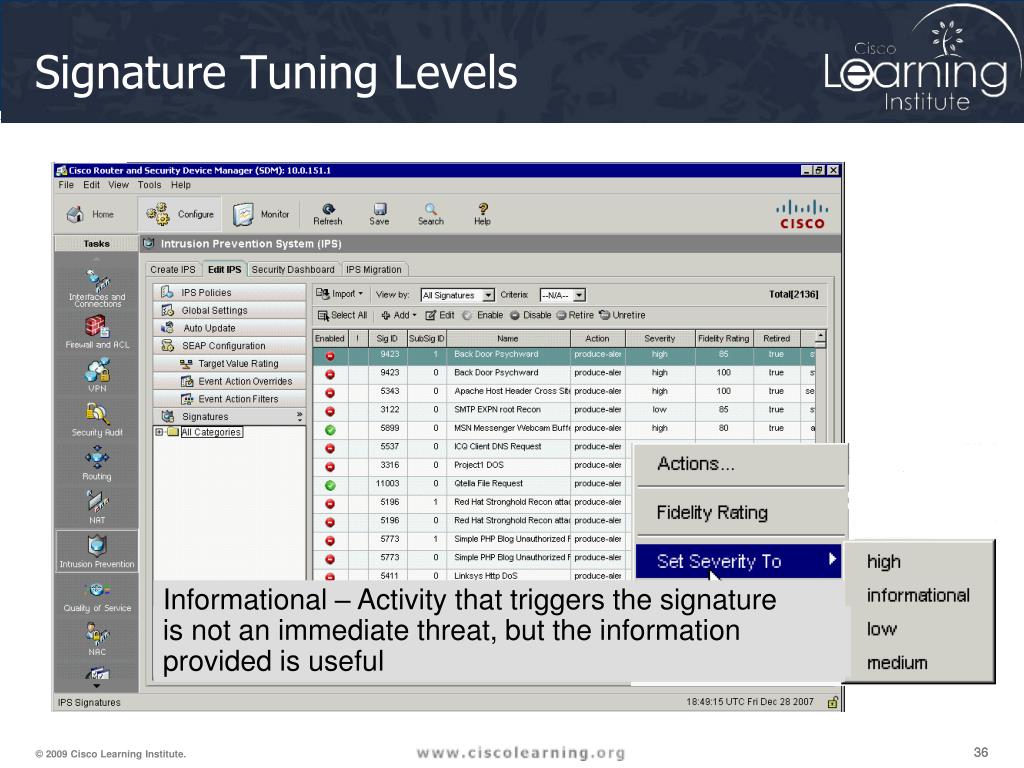Click the Disable signature button

[531, 315]
